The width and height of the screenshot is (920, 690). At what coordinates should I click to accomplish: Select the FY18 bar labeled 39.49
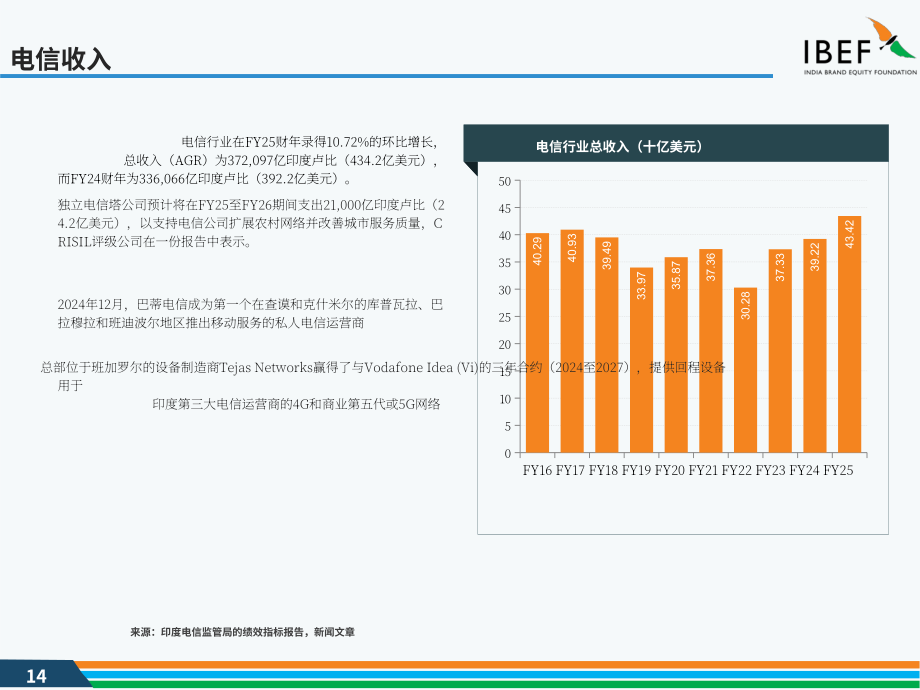(x=607, y=345)
